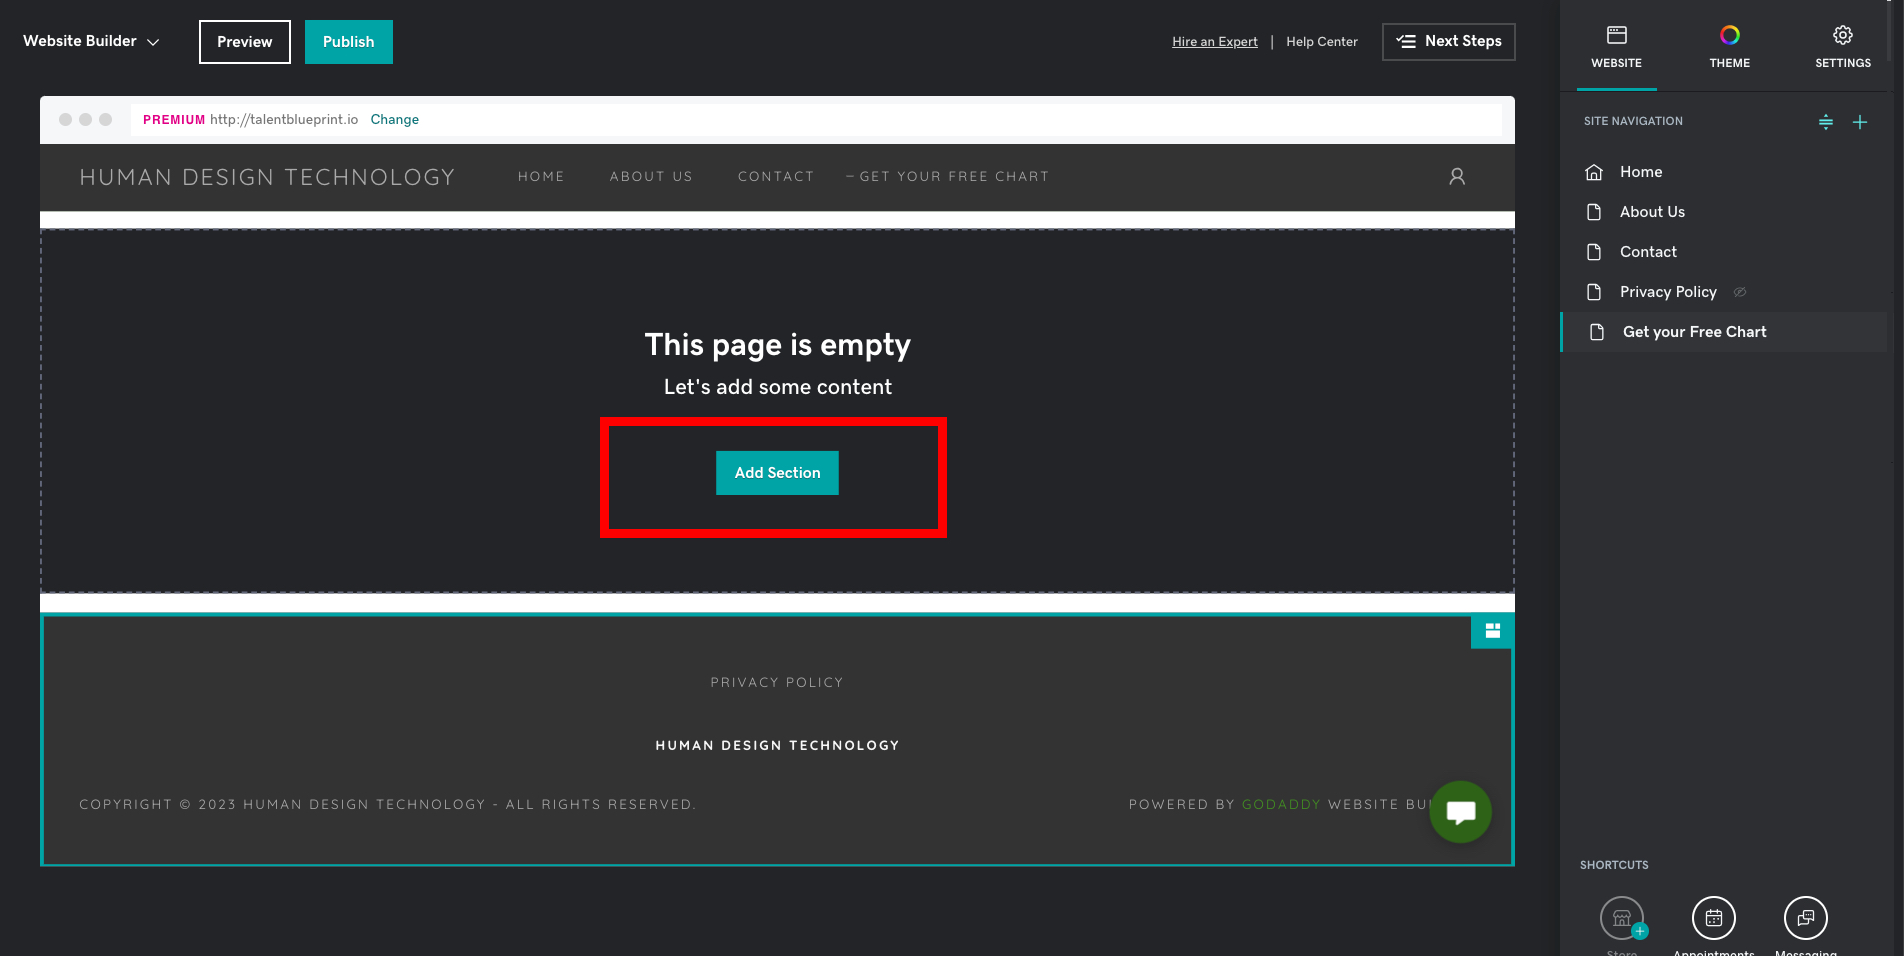The width and height of the screenshot is (1904, 956).
Task: Open the Store shortcut
Action: coord(1622,918)
